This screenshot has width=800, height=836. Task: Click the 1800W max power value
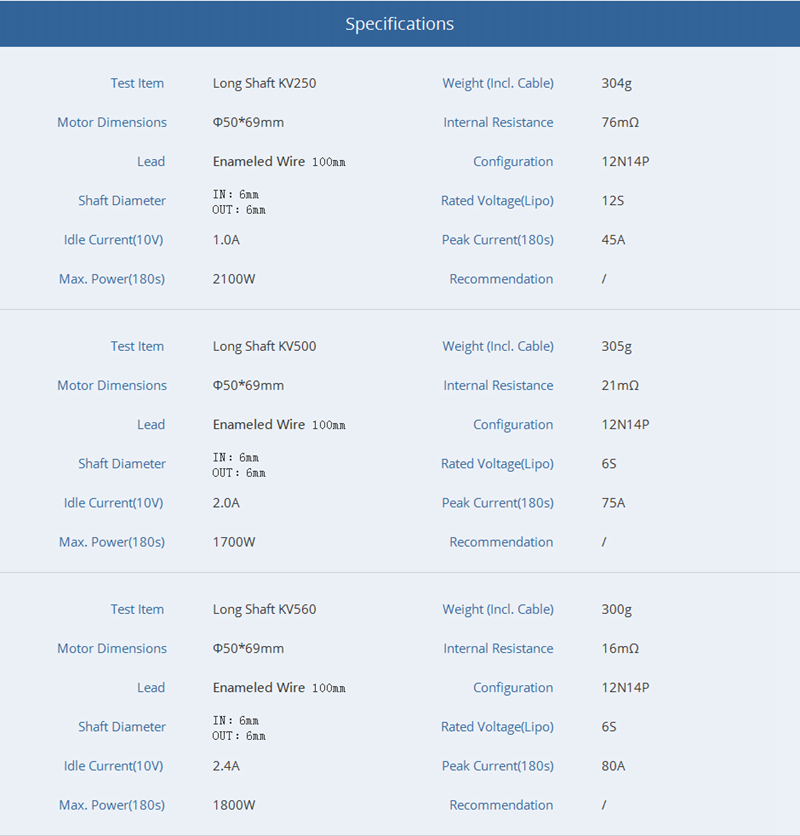pos(234,805)
